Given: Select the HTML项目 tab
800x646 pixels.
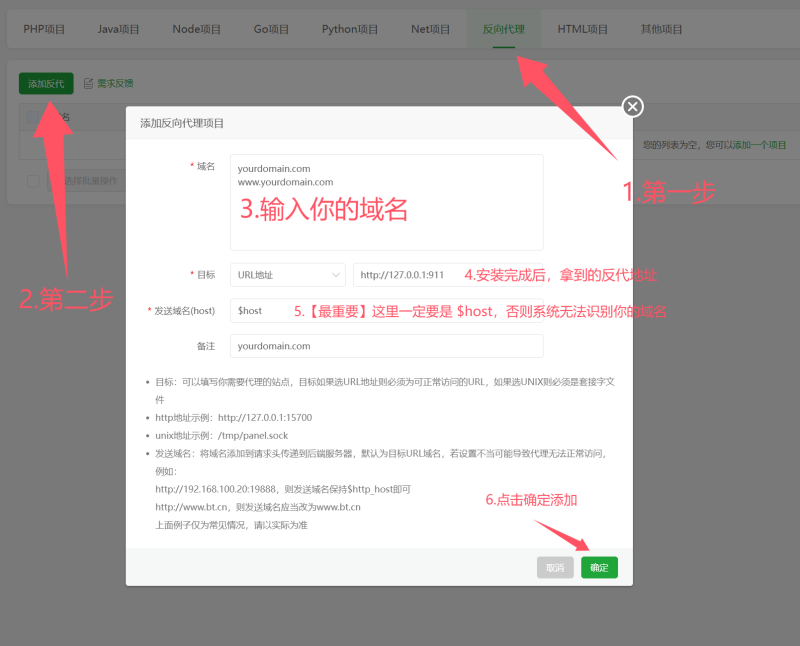Looking at the screenshot, I should pyautogui.click(x=582, y=29).
